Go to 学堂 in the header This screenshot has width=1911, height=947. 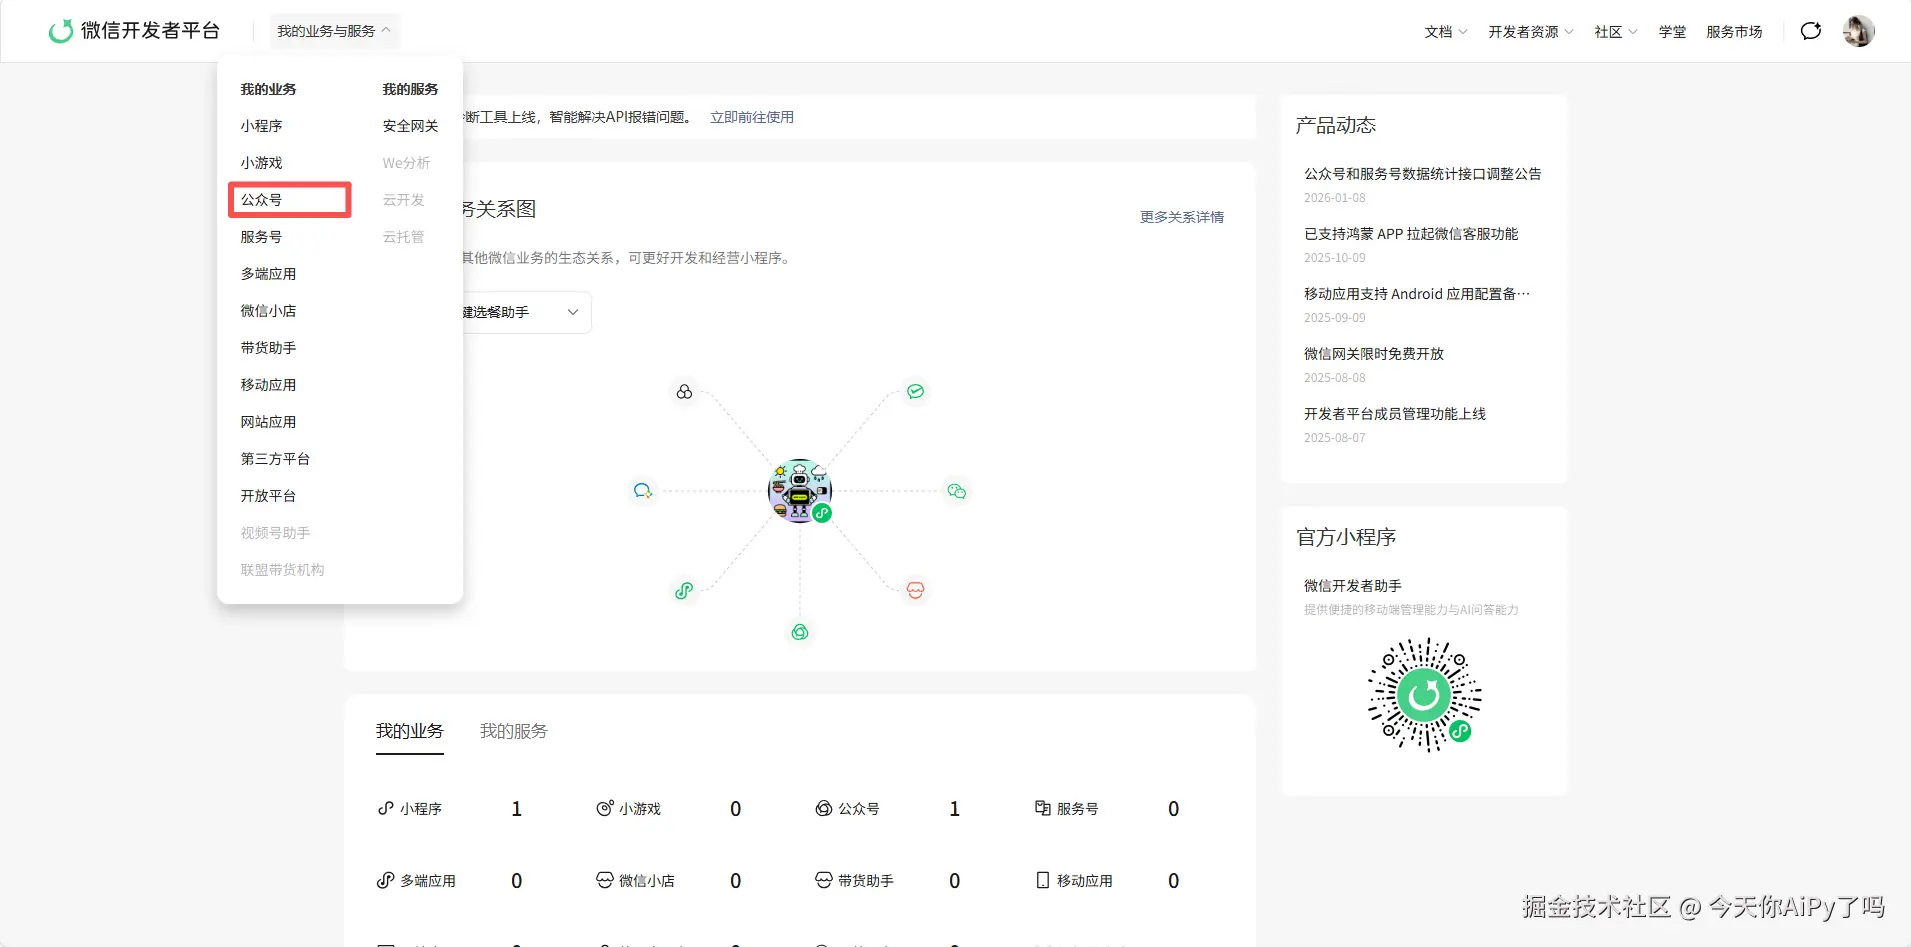pos(1672,32)
